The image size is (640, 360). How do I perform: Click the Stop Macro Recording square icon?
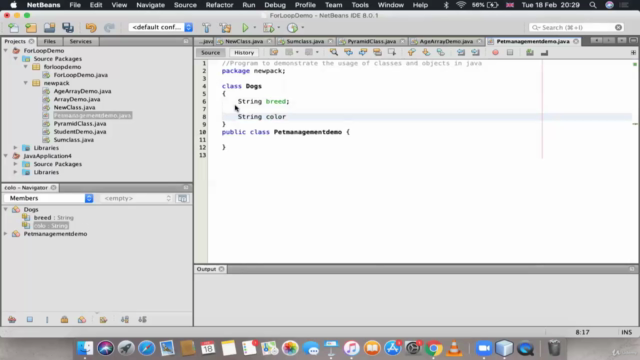510,52
